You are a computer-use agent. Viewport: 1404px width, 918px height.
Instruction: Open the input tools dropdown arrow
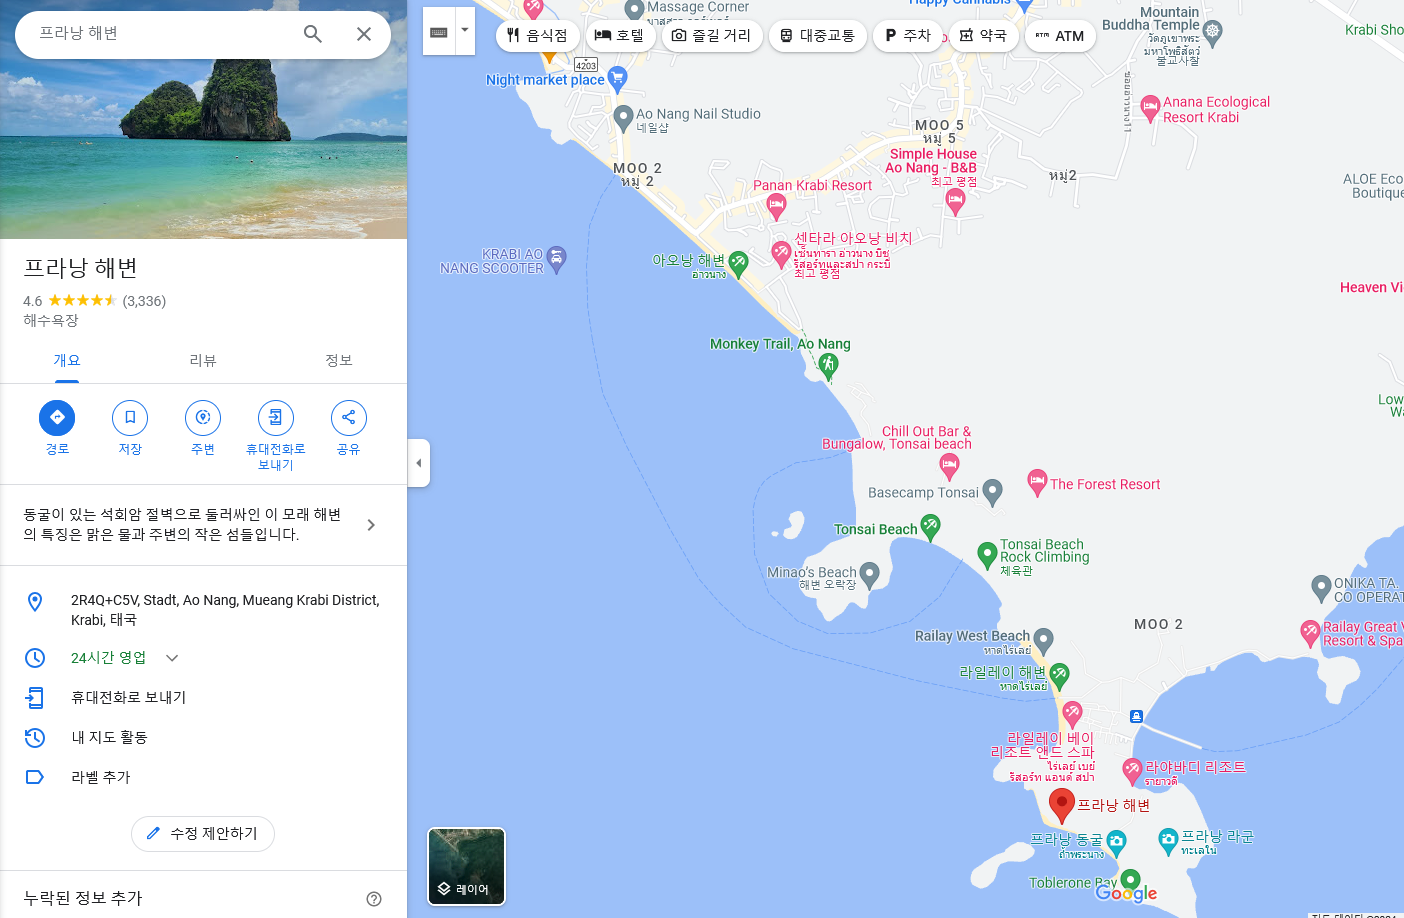click(x=465, y=30)
